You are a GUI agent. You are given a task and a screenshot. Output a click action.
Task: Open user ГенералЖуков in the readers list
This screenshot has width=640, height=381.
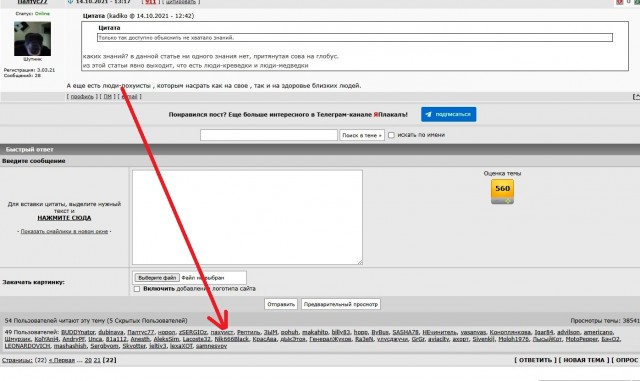[x=330, y=339]
